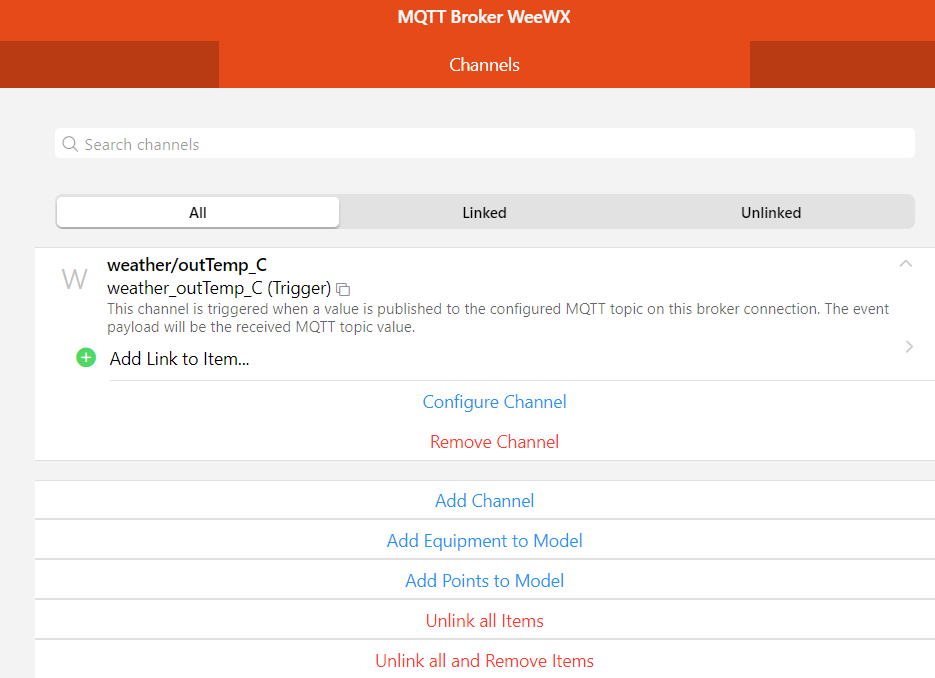Select the weather/outTemp_C channel name
The height and width of the screenshot is (678, 935).
click(x=187, y=266)
